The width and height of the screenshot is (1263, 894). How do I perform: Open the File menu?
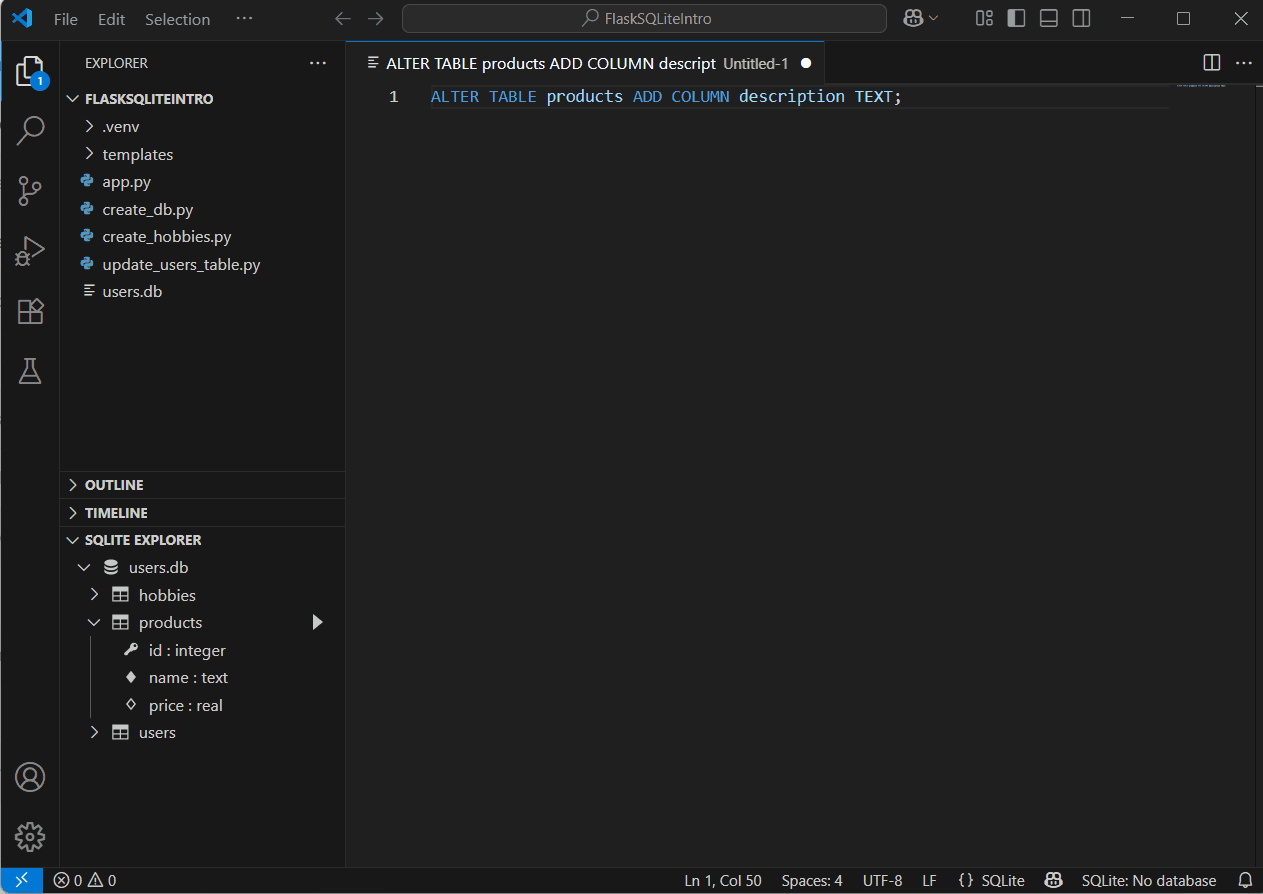tap(65, 19)
